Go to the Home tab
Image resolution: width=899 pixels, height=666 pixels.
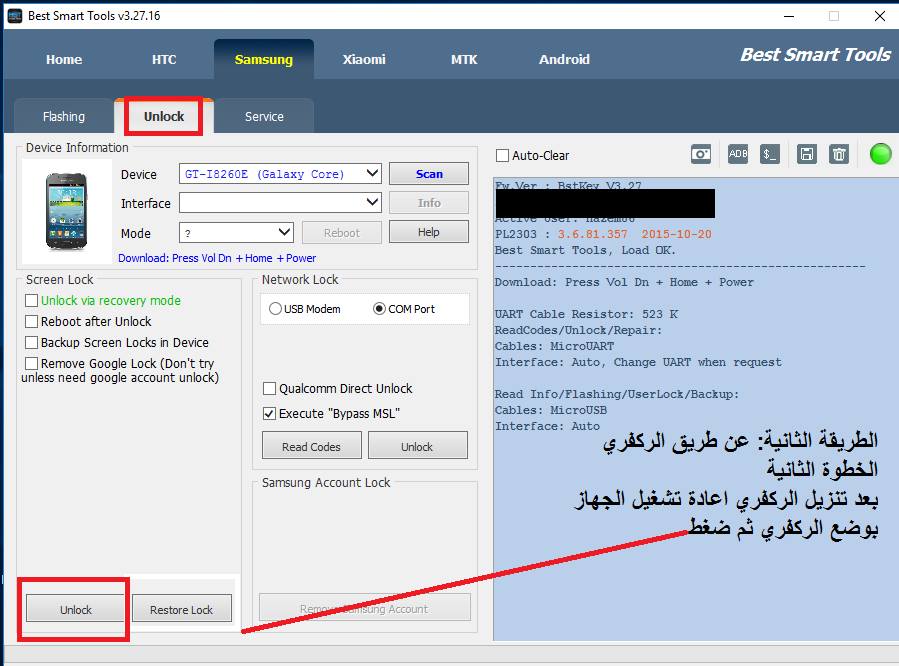pos(64,59)
